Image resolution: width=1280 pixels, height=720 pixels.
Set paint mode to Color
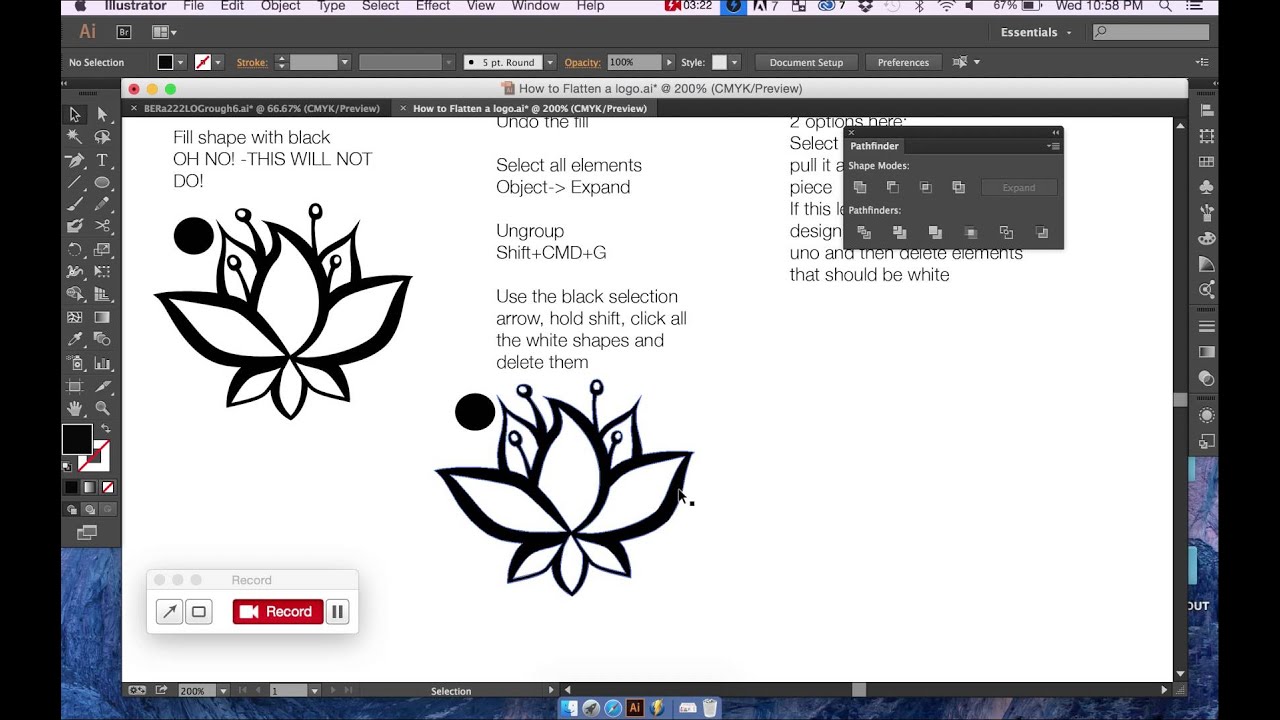coord(71,487)
